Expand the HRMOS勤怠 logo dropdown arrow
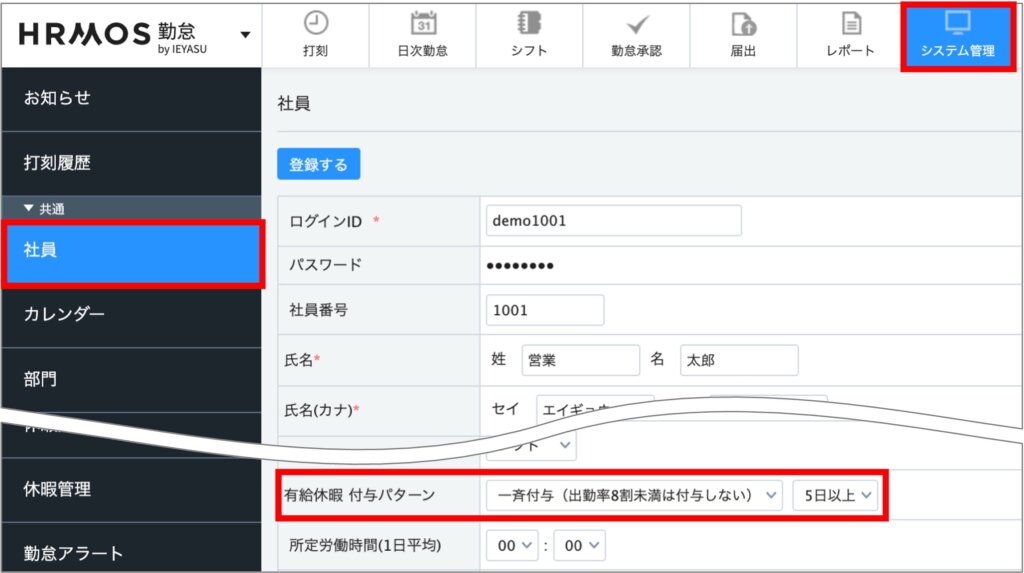The height and width of the screenshot is (573, 1024). (x=245, y=35)
